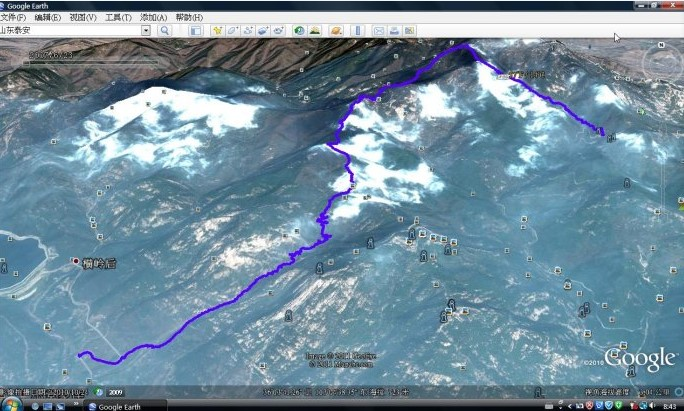
Task: Click the volume speaker tray icon
Action: 654,406
